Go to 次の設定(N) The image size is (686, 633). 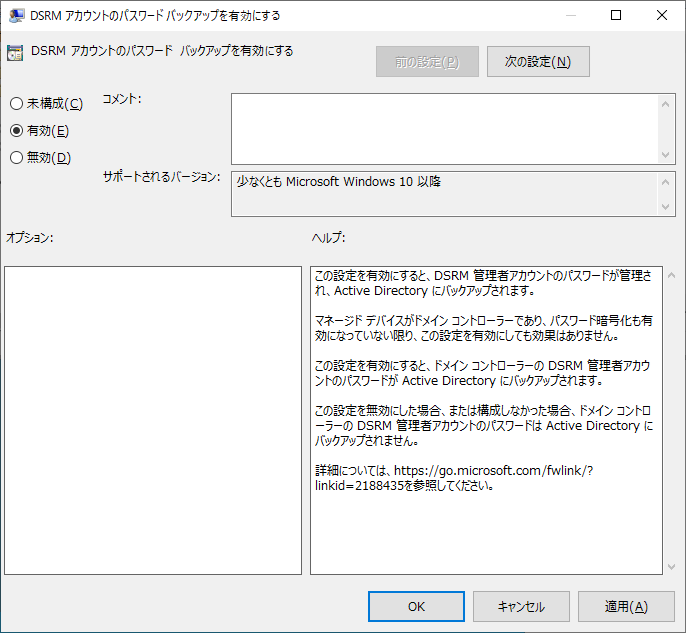tap(538, 62)
